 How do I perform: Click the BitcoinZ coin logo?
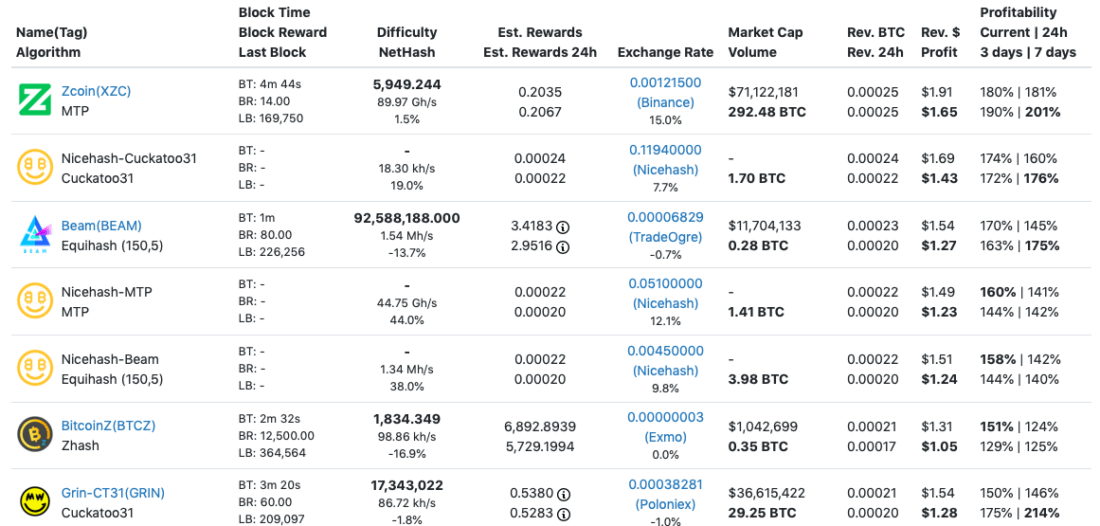point(35,435)
